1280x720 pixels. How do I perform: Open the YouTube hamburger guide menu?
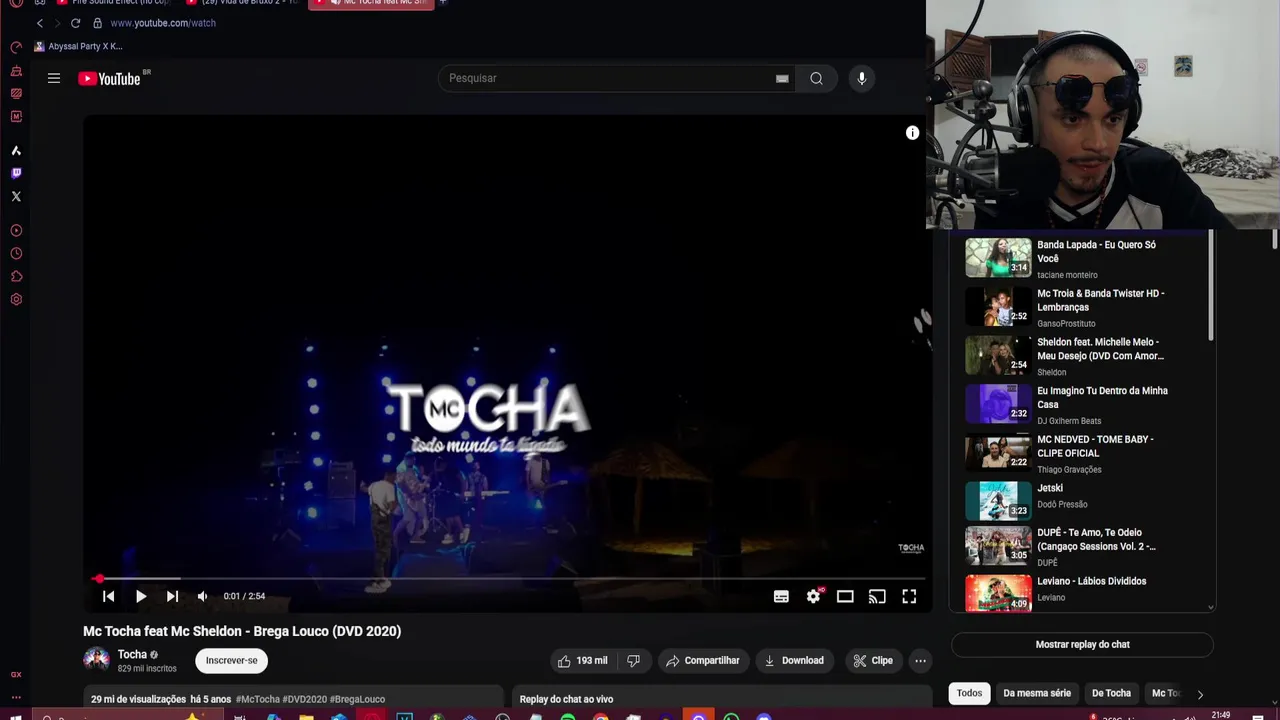tap(54, 78)
